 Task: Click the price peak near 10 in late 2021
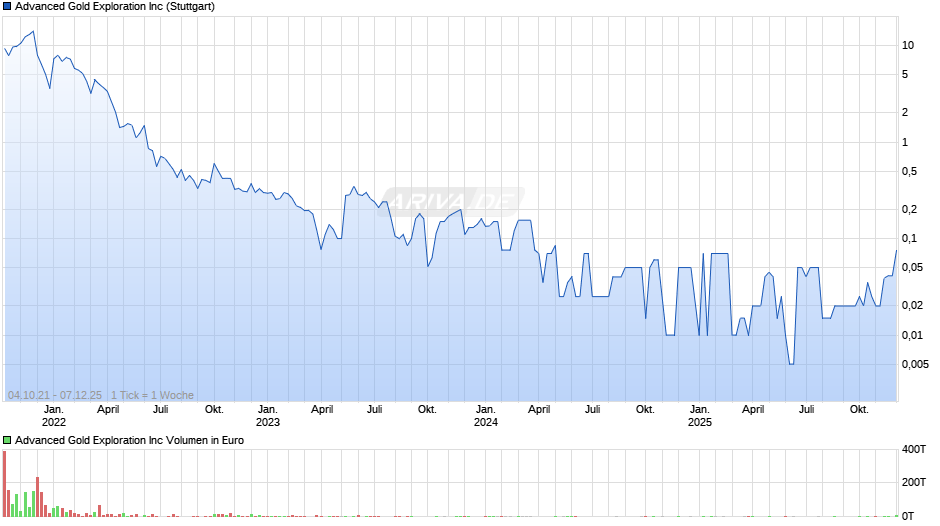(33, 31)
